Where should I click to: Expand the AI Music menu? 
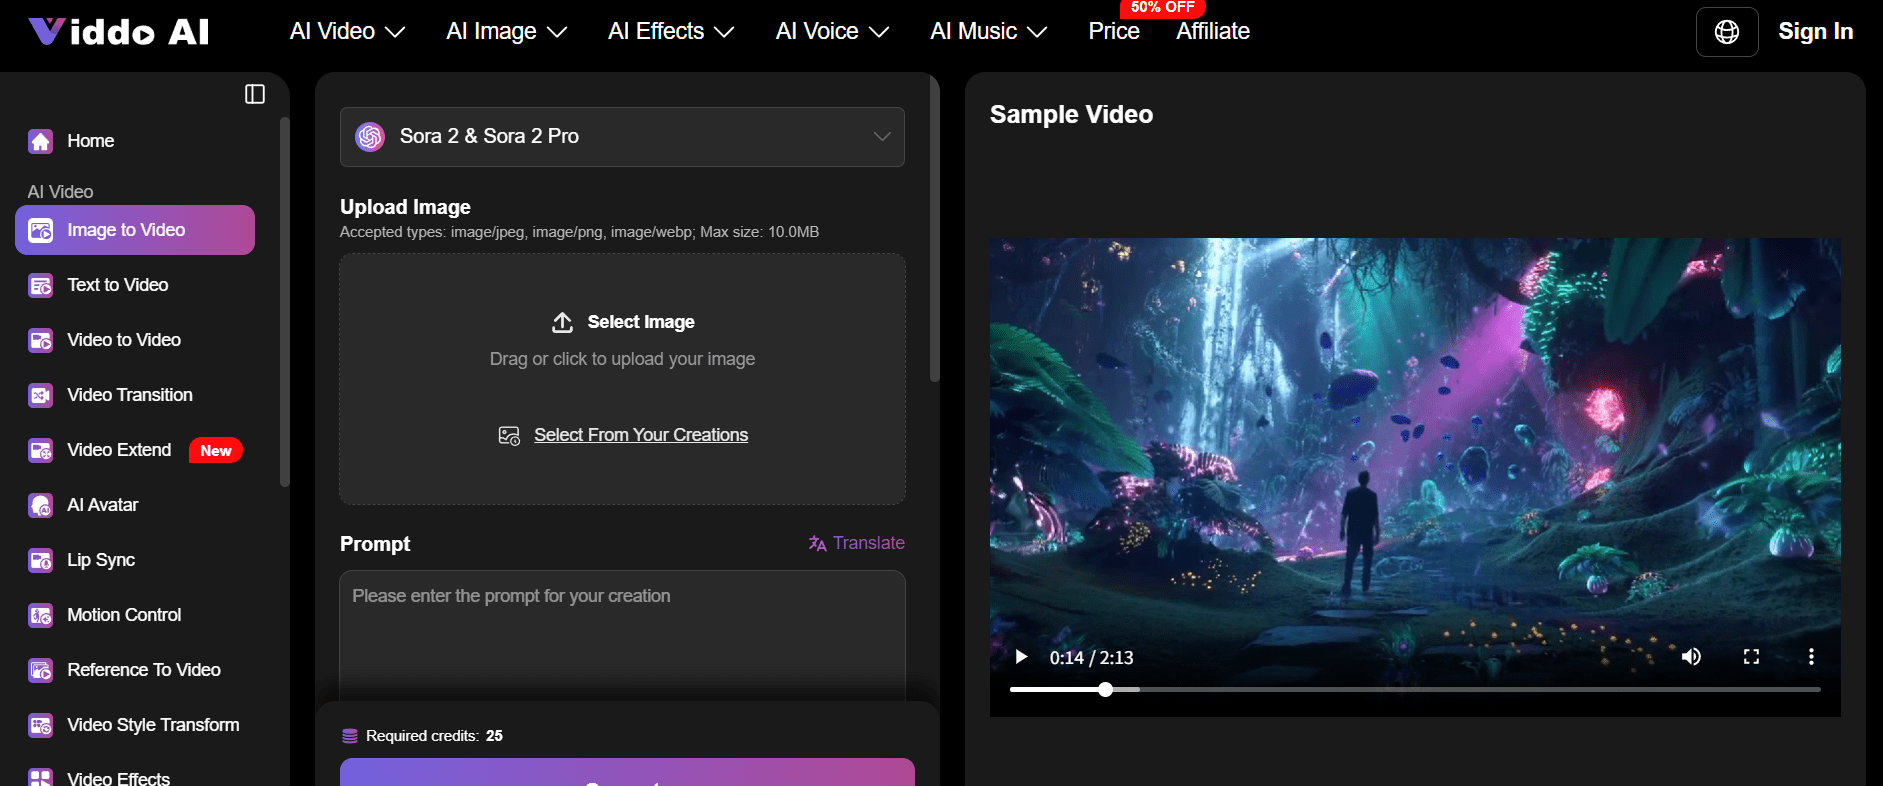click(x=988, y=32)
